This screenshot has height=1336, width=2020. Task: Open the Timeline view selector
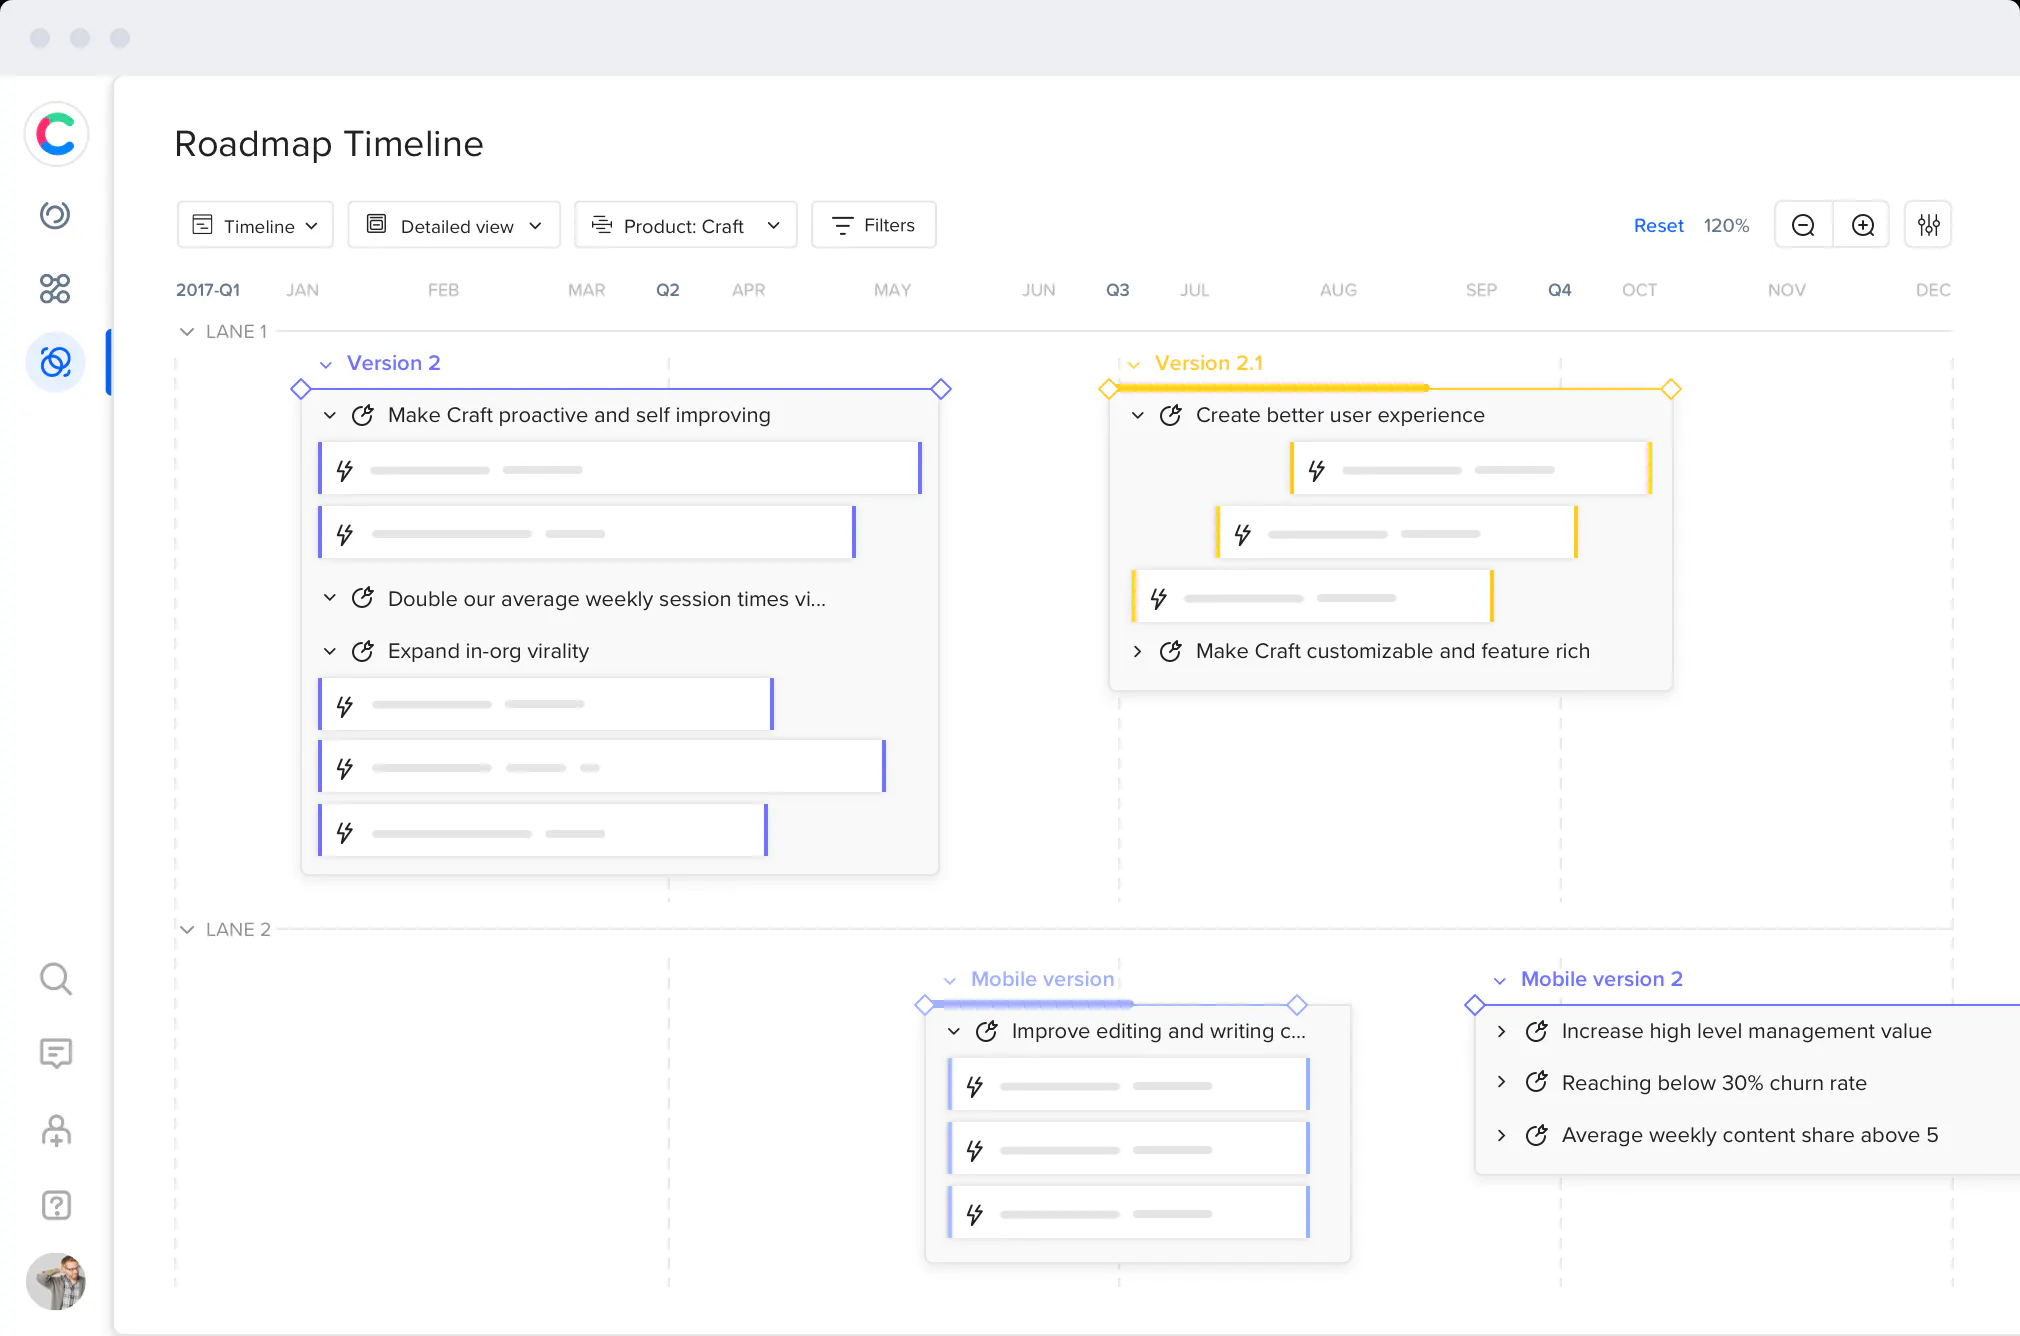click(255, 225)
